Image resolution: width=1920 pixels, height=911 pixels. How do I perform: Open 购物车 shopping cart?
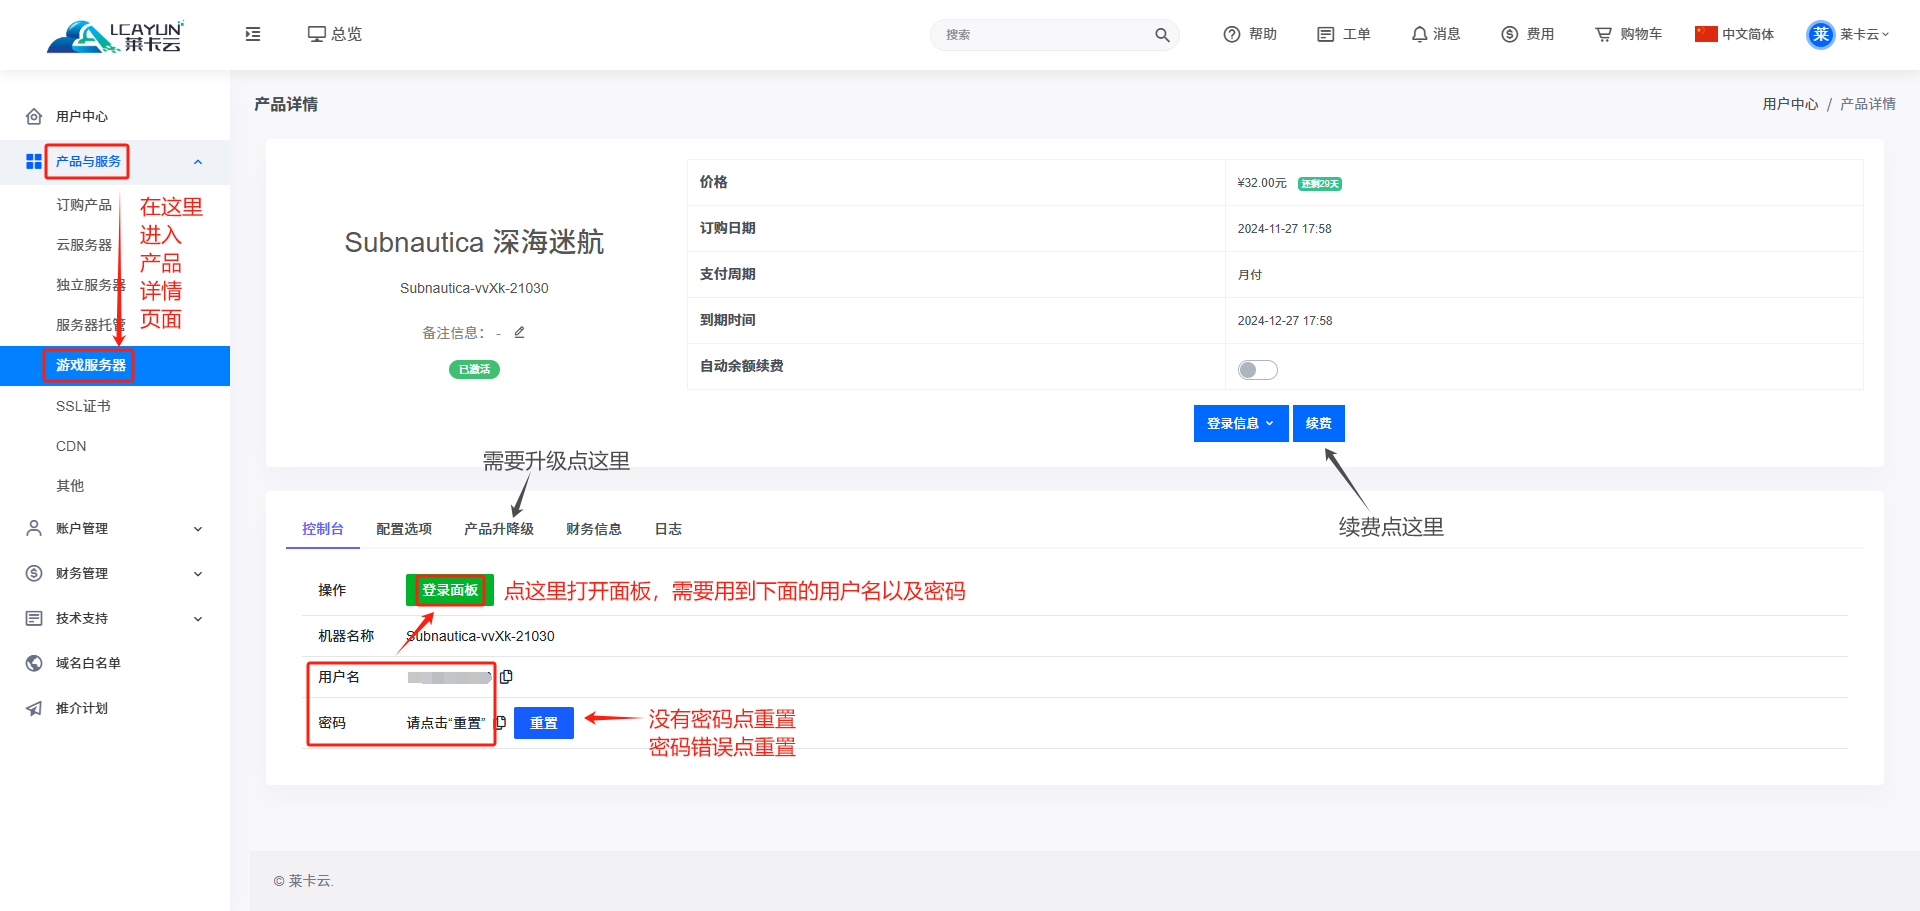1604,34
